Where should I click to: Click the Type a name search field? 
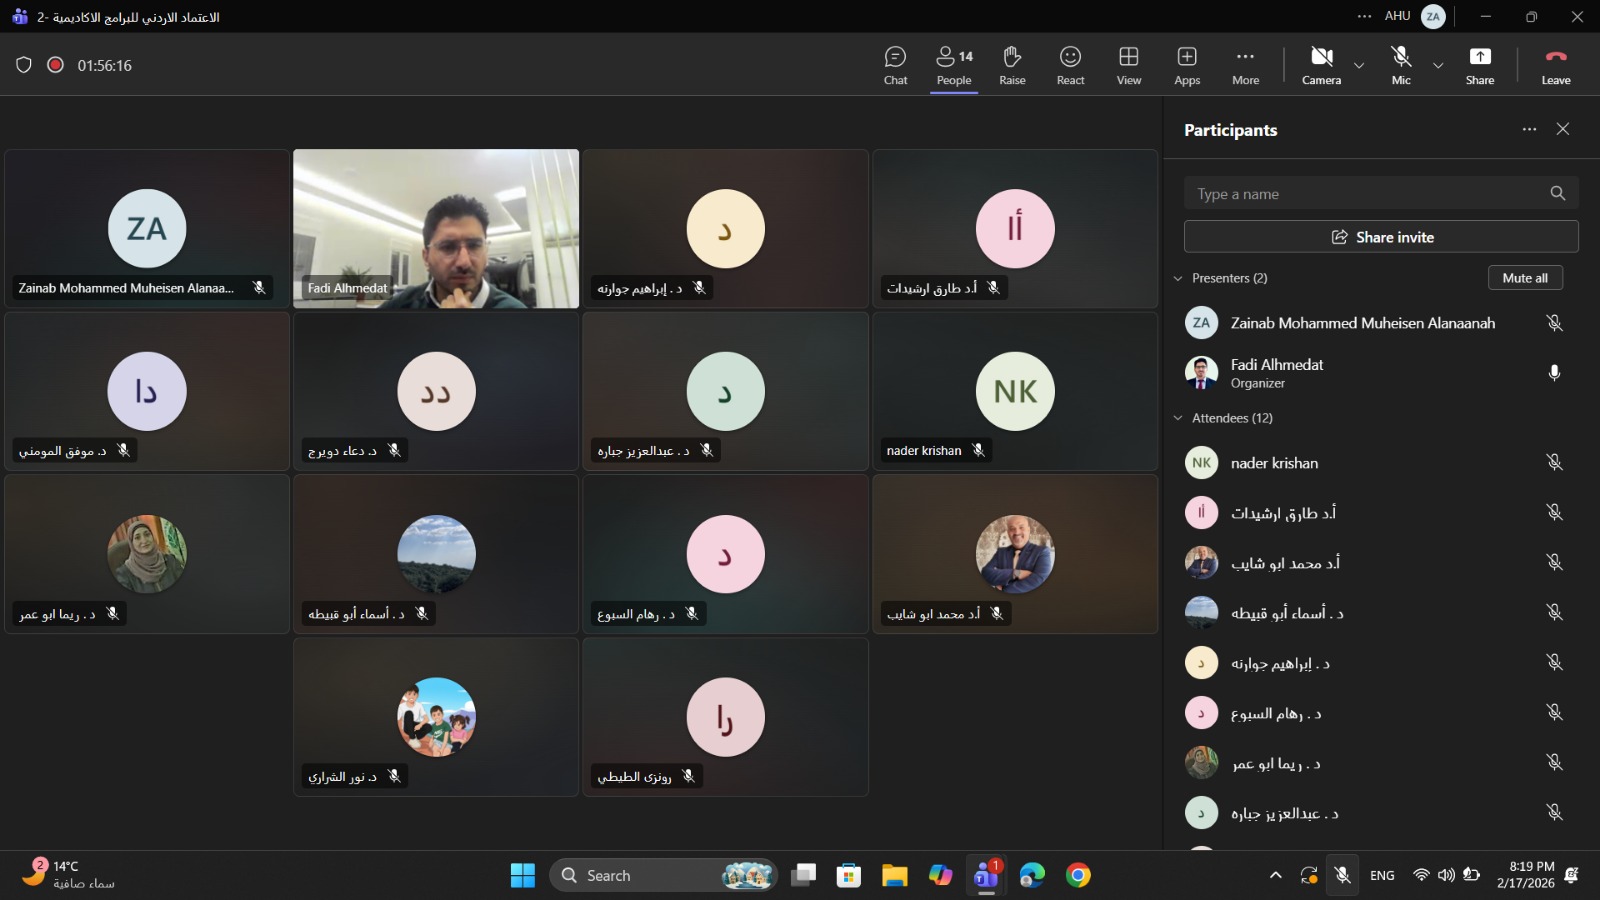(1365, 194)
